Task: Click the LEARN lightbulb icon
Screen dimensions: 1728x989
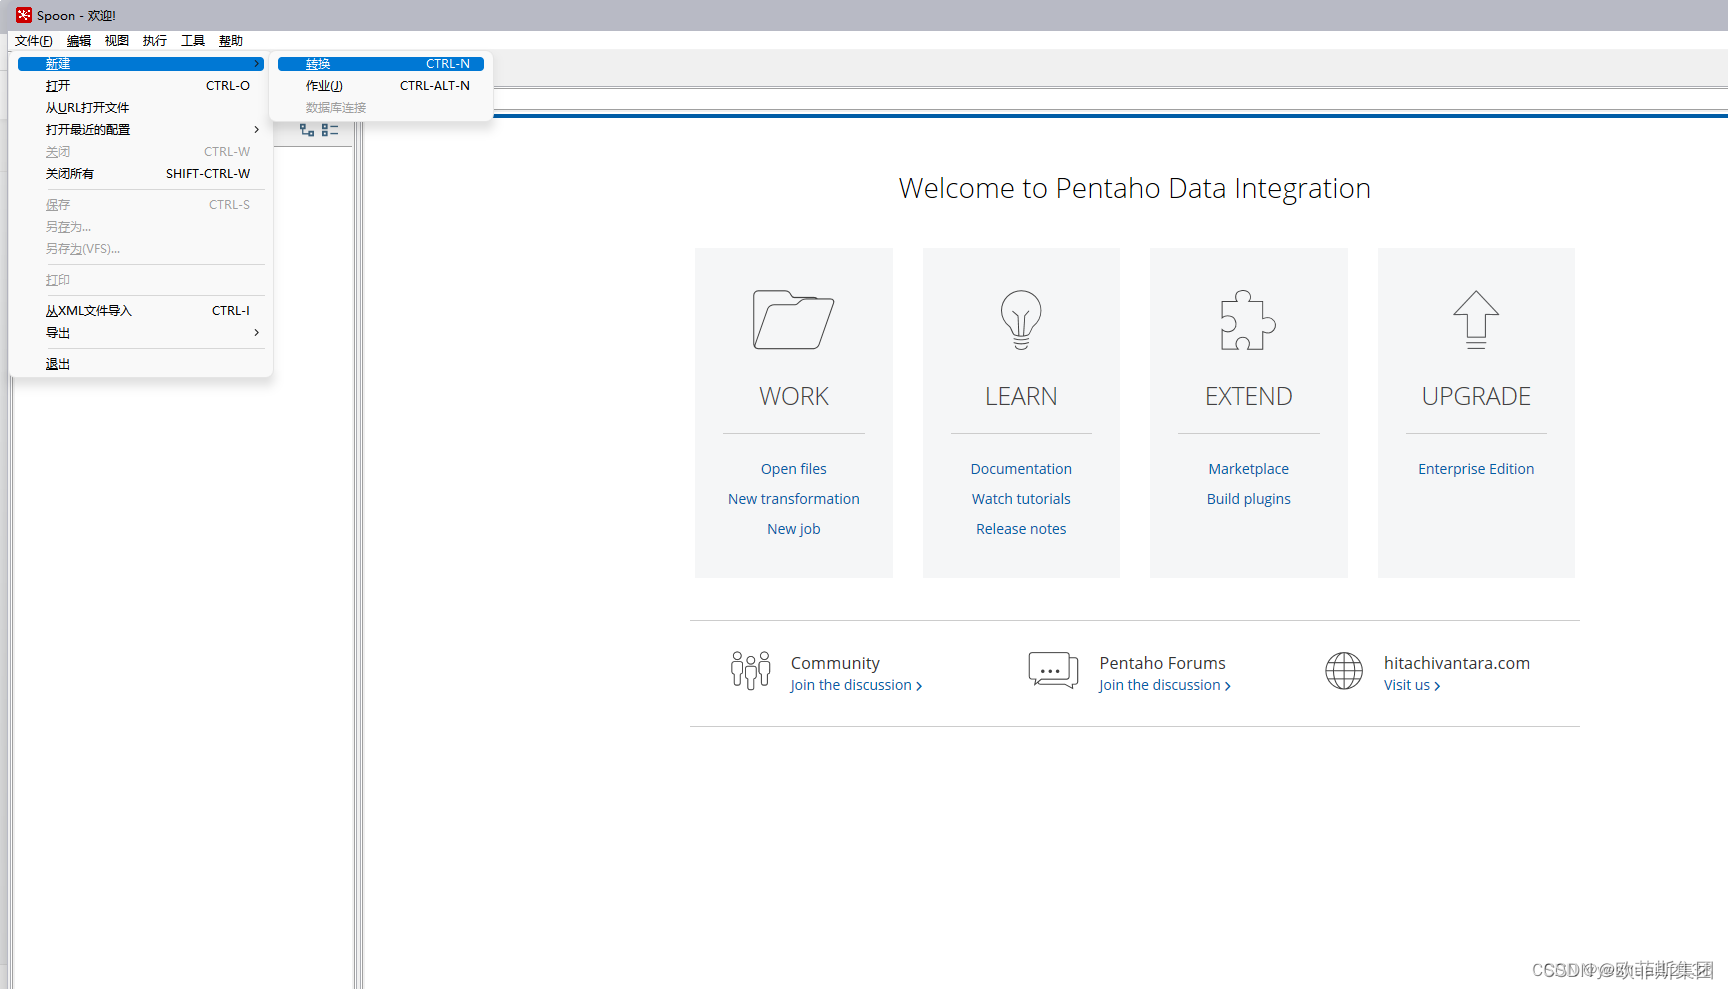Action: click(1021, 320)
